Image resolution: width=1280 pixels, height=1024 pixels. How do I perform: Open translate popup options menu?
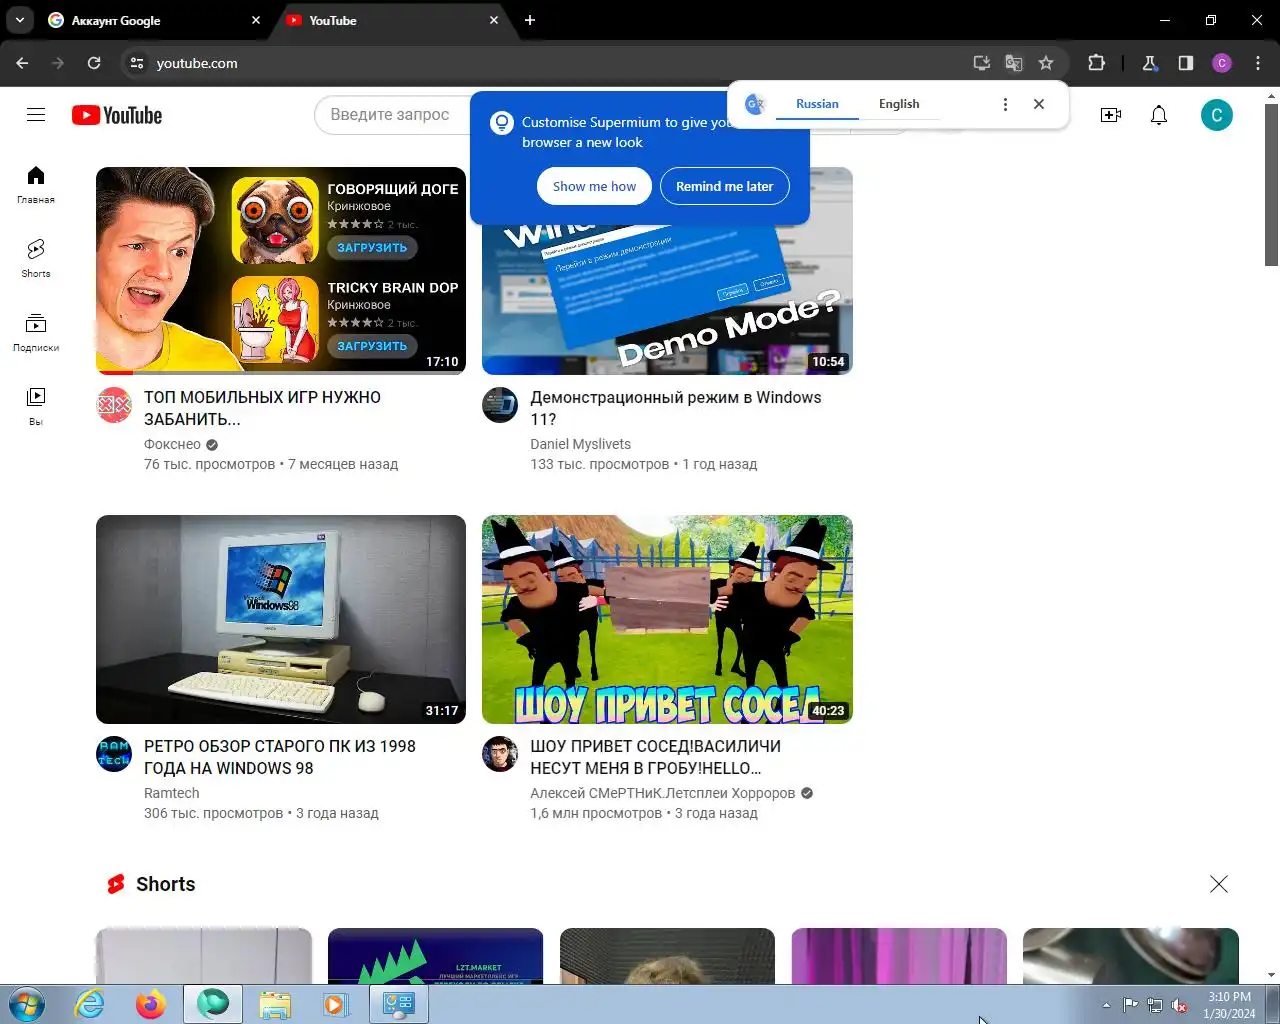coord(1005,104)
